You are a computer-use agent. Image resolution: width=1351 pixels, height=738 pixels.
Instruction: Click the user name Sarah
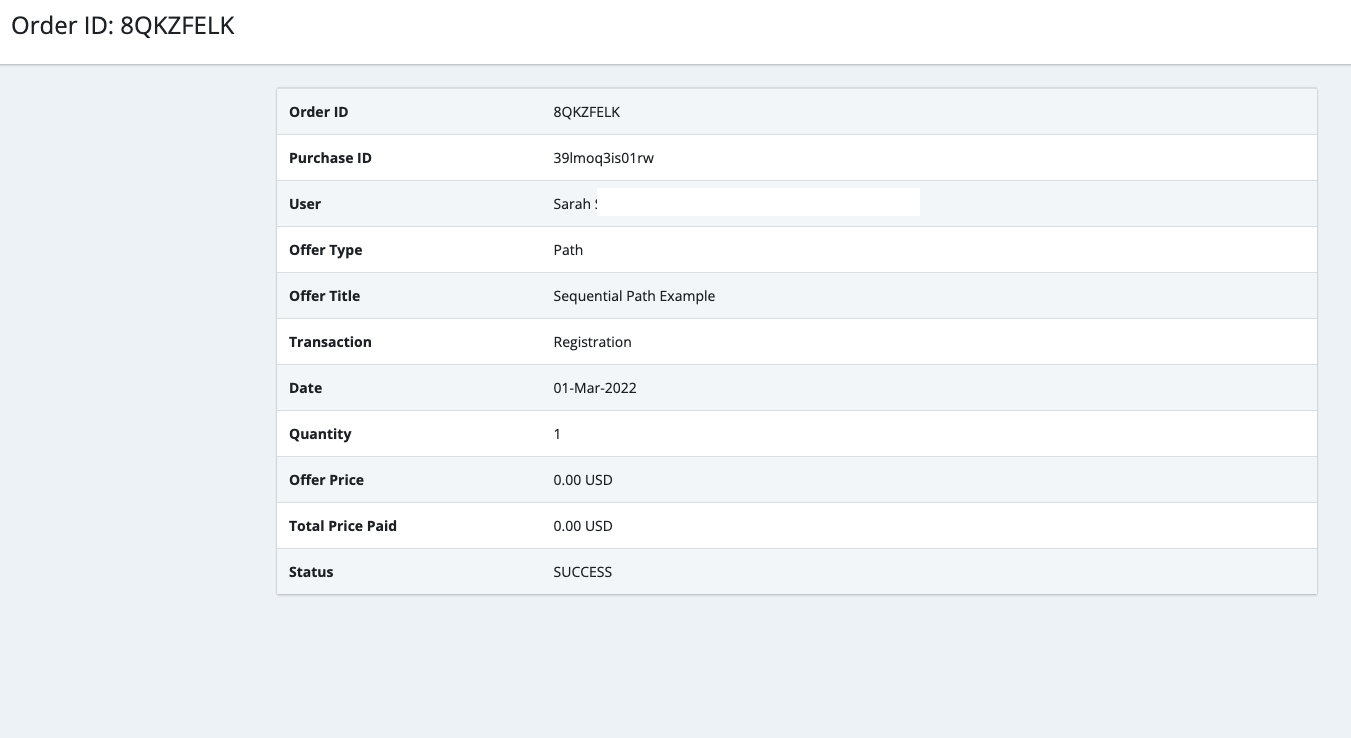coord(572,204)
